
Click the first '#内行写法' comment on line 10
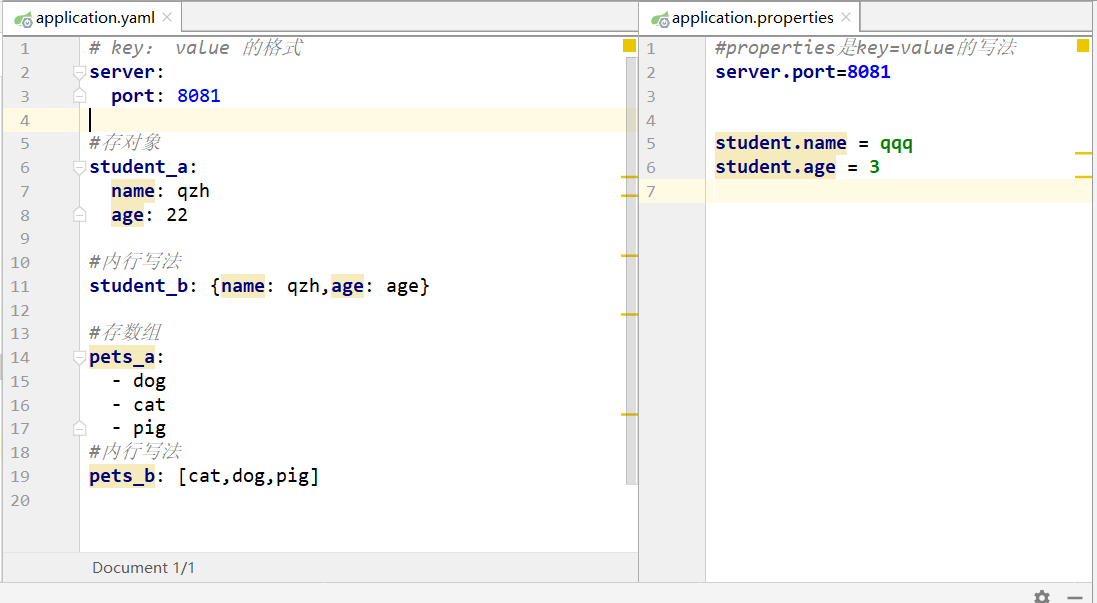pos(135,262)
